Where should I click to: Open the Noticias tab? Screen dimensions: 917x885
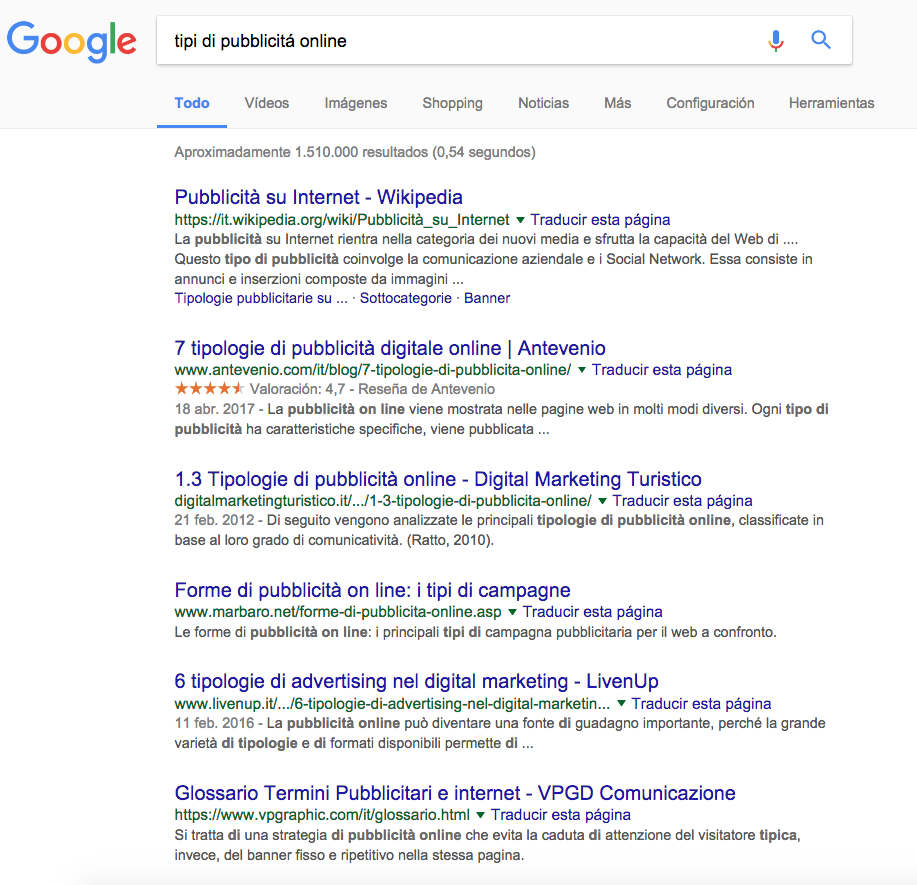pos(543,103)
